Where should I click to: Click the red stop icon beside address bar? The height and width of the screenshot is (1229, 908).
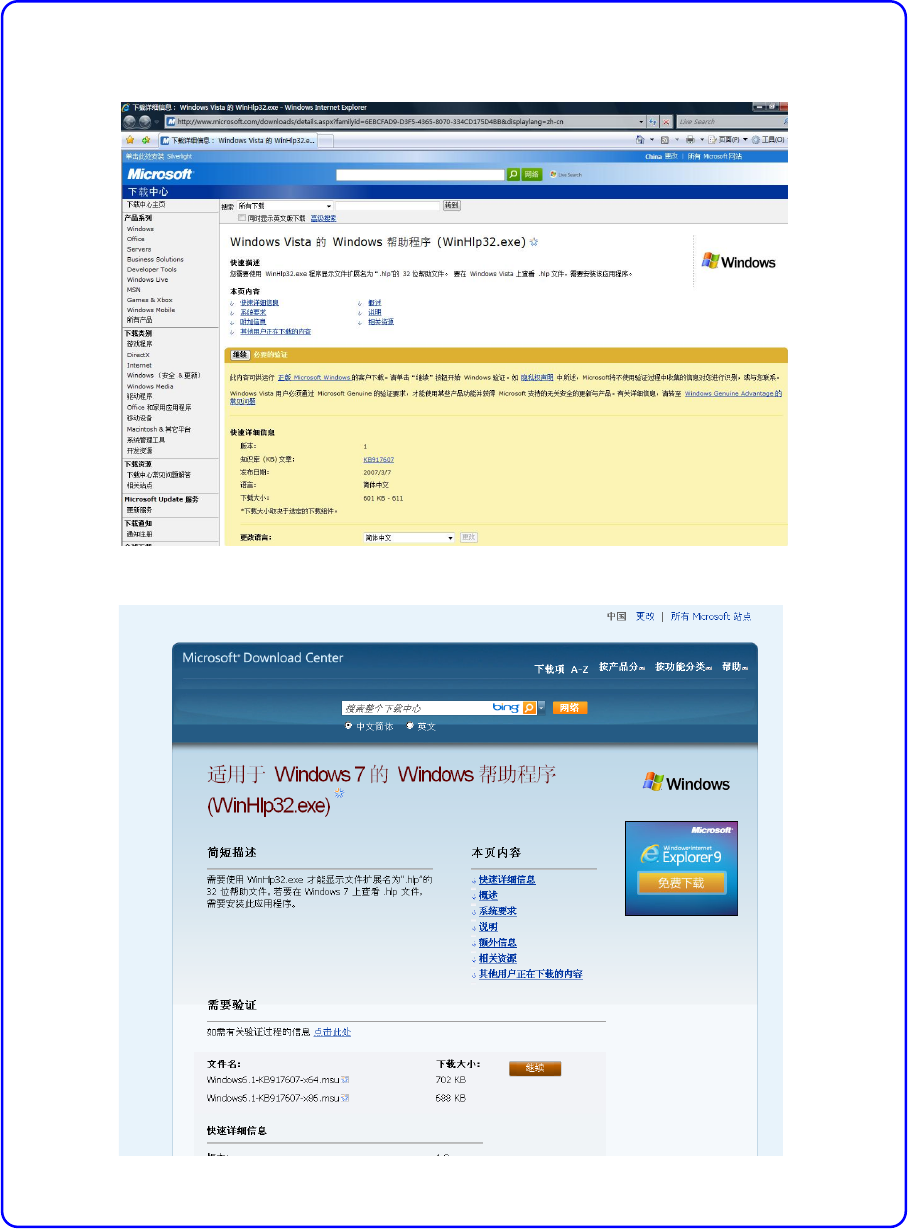coord(666,122)
